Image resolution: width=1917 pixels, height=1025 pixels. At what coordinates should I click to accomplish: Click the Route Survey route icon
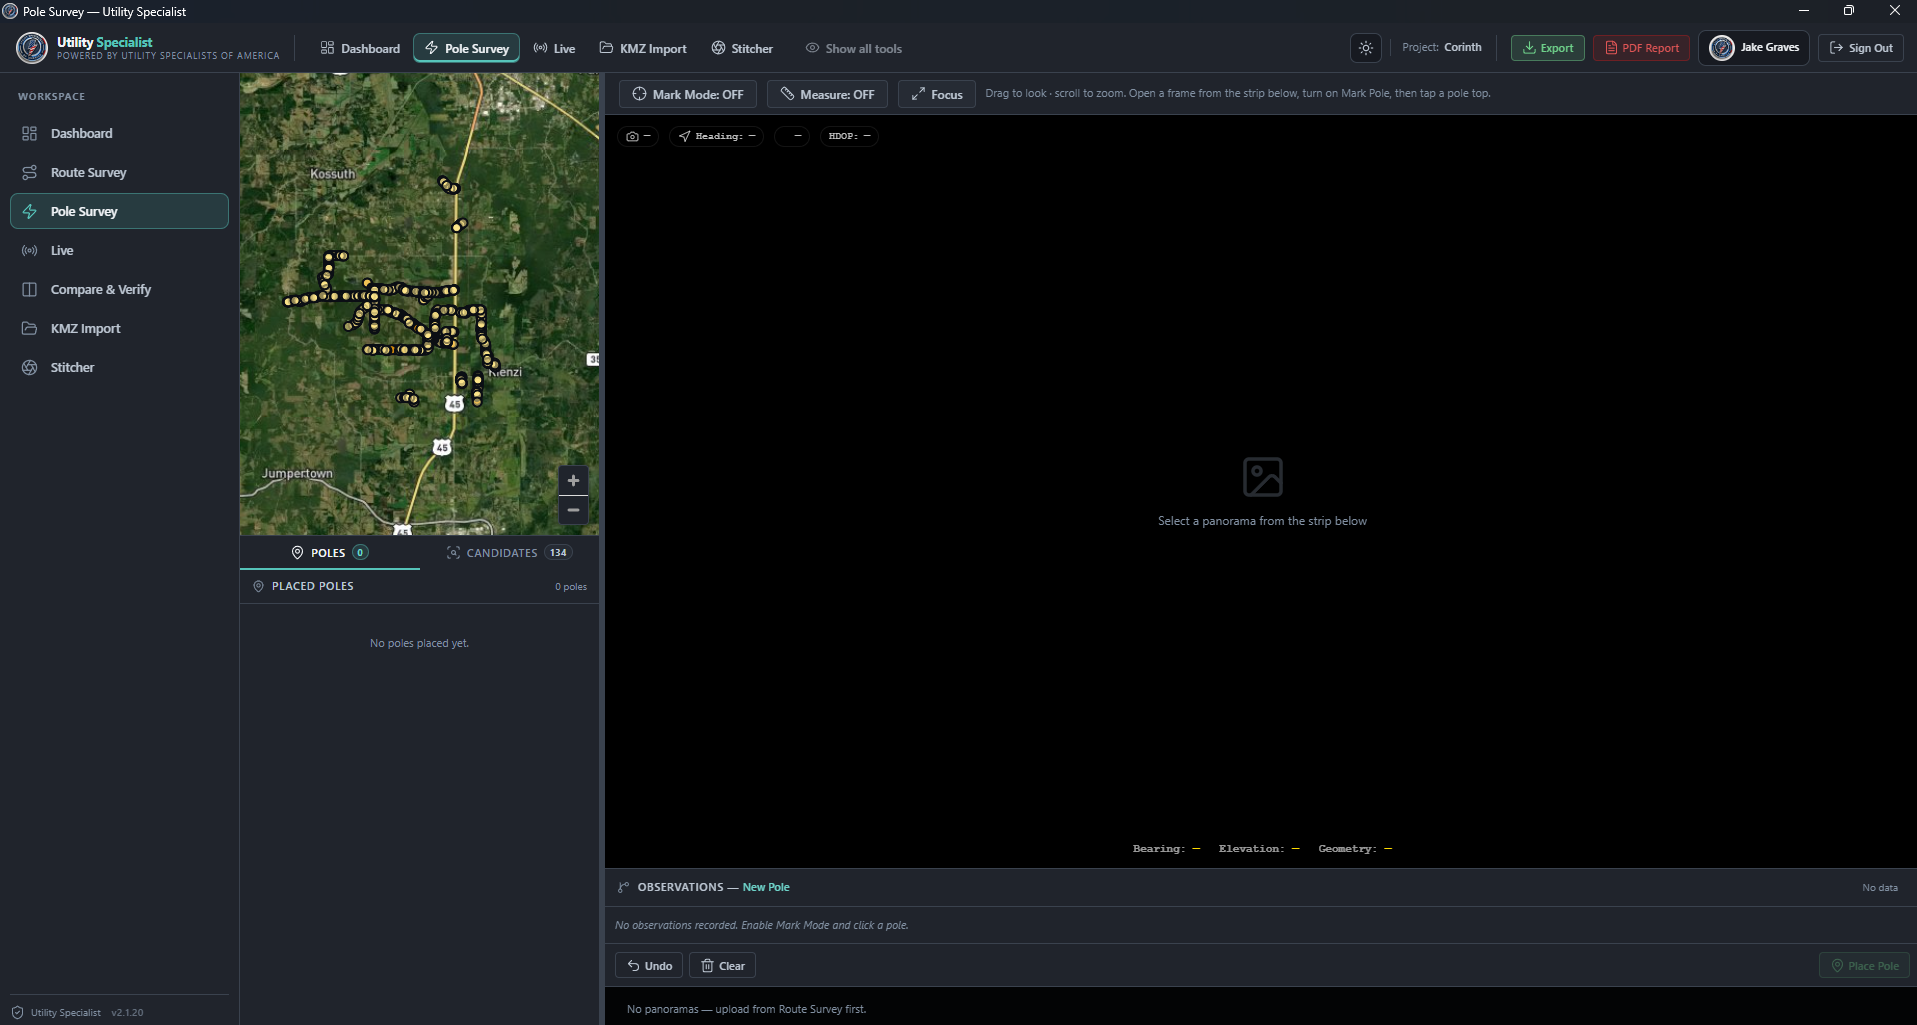[30, 172]
